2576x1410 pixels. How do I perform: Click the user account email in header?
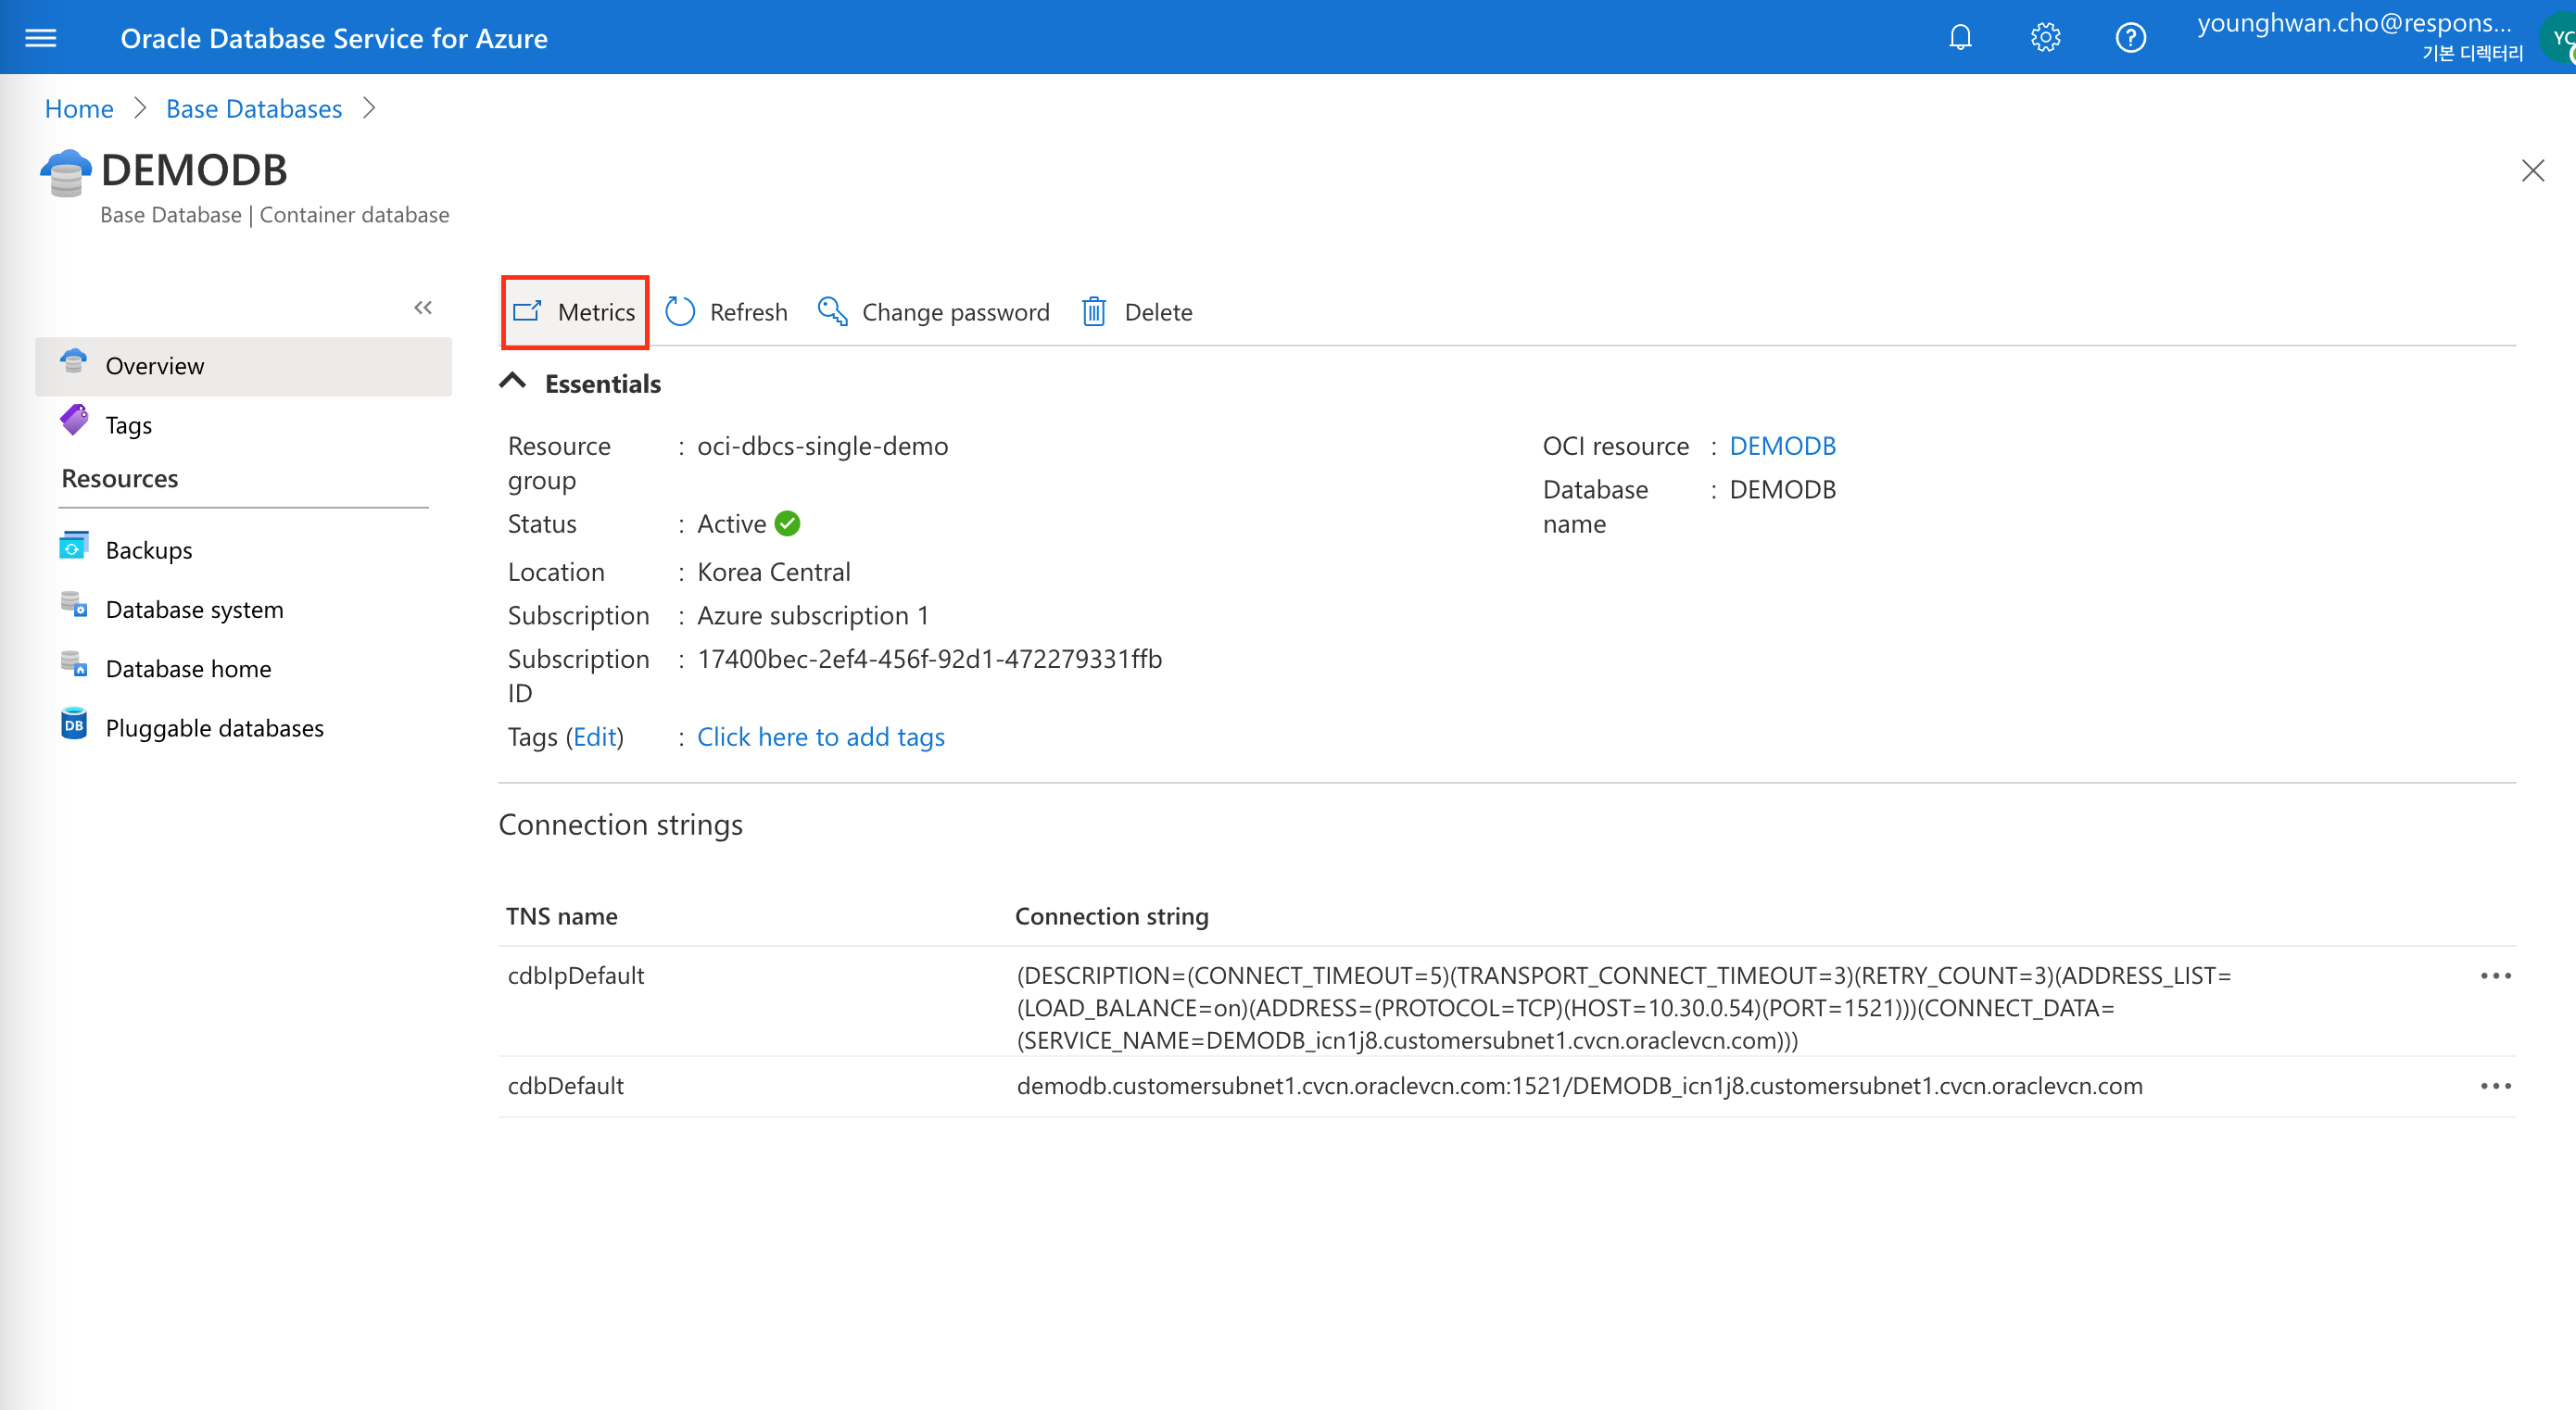point(2354,22)
